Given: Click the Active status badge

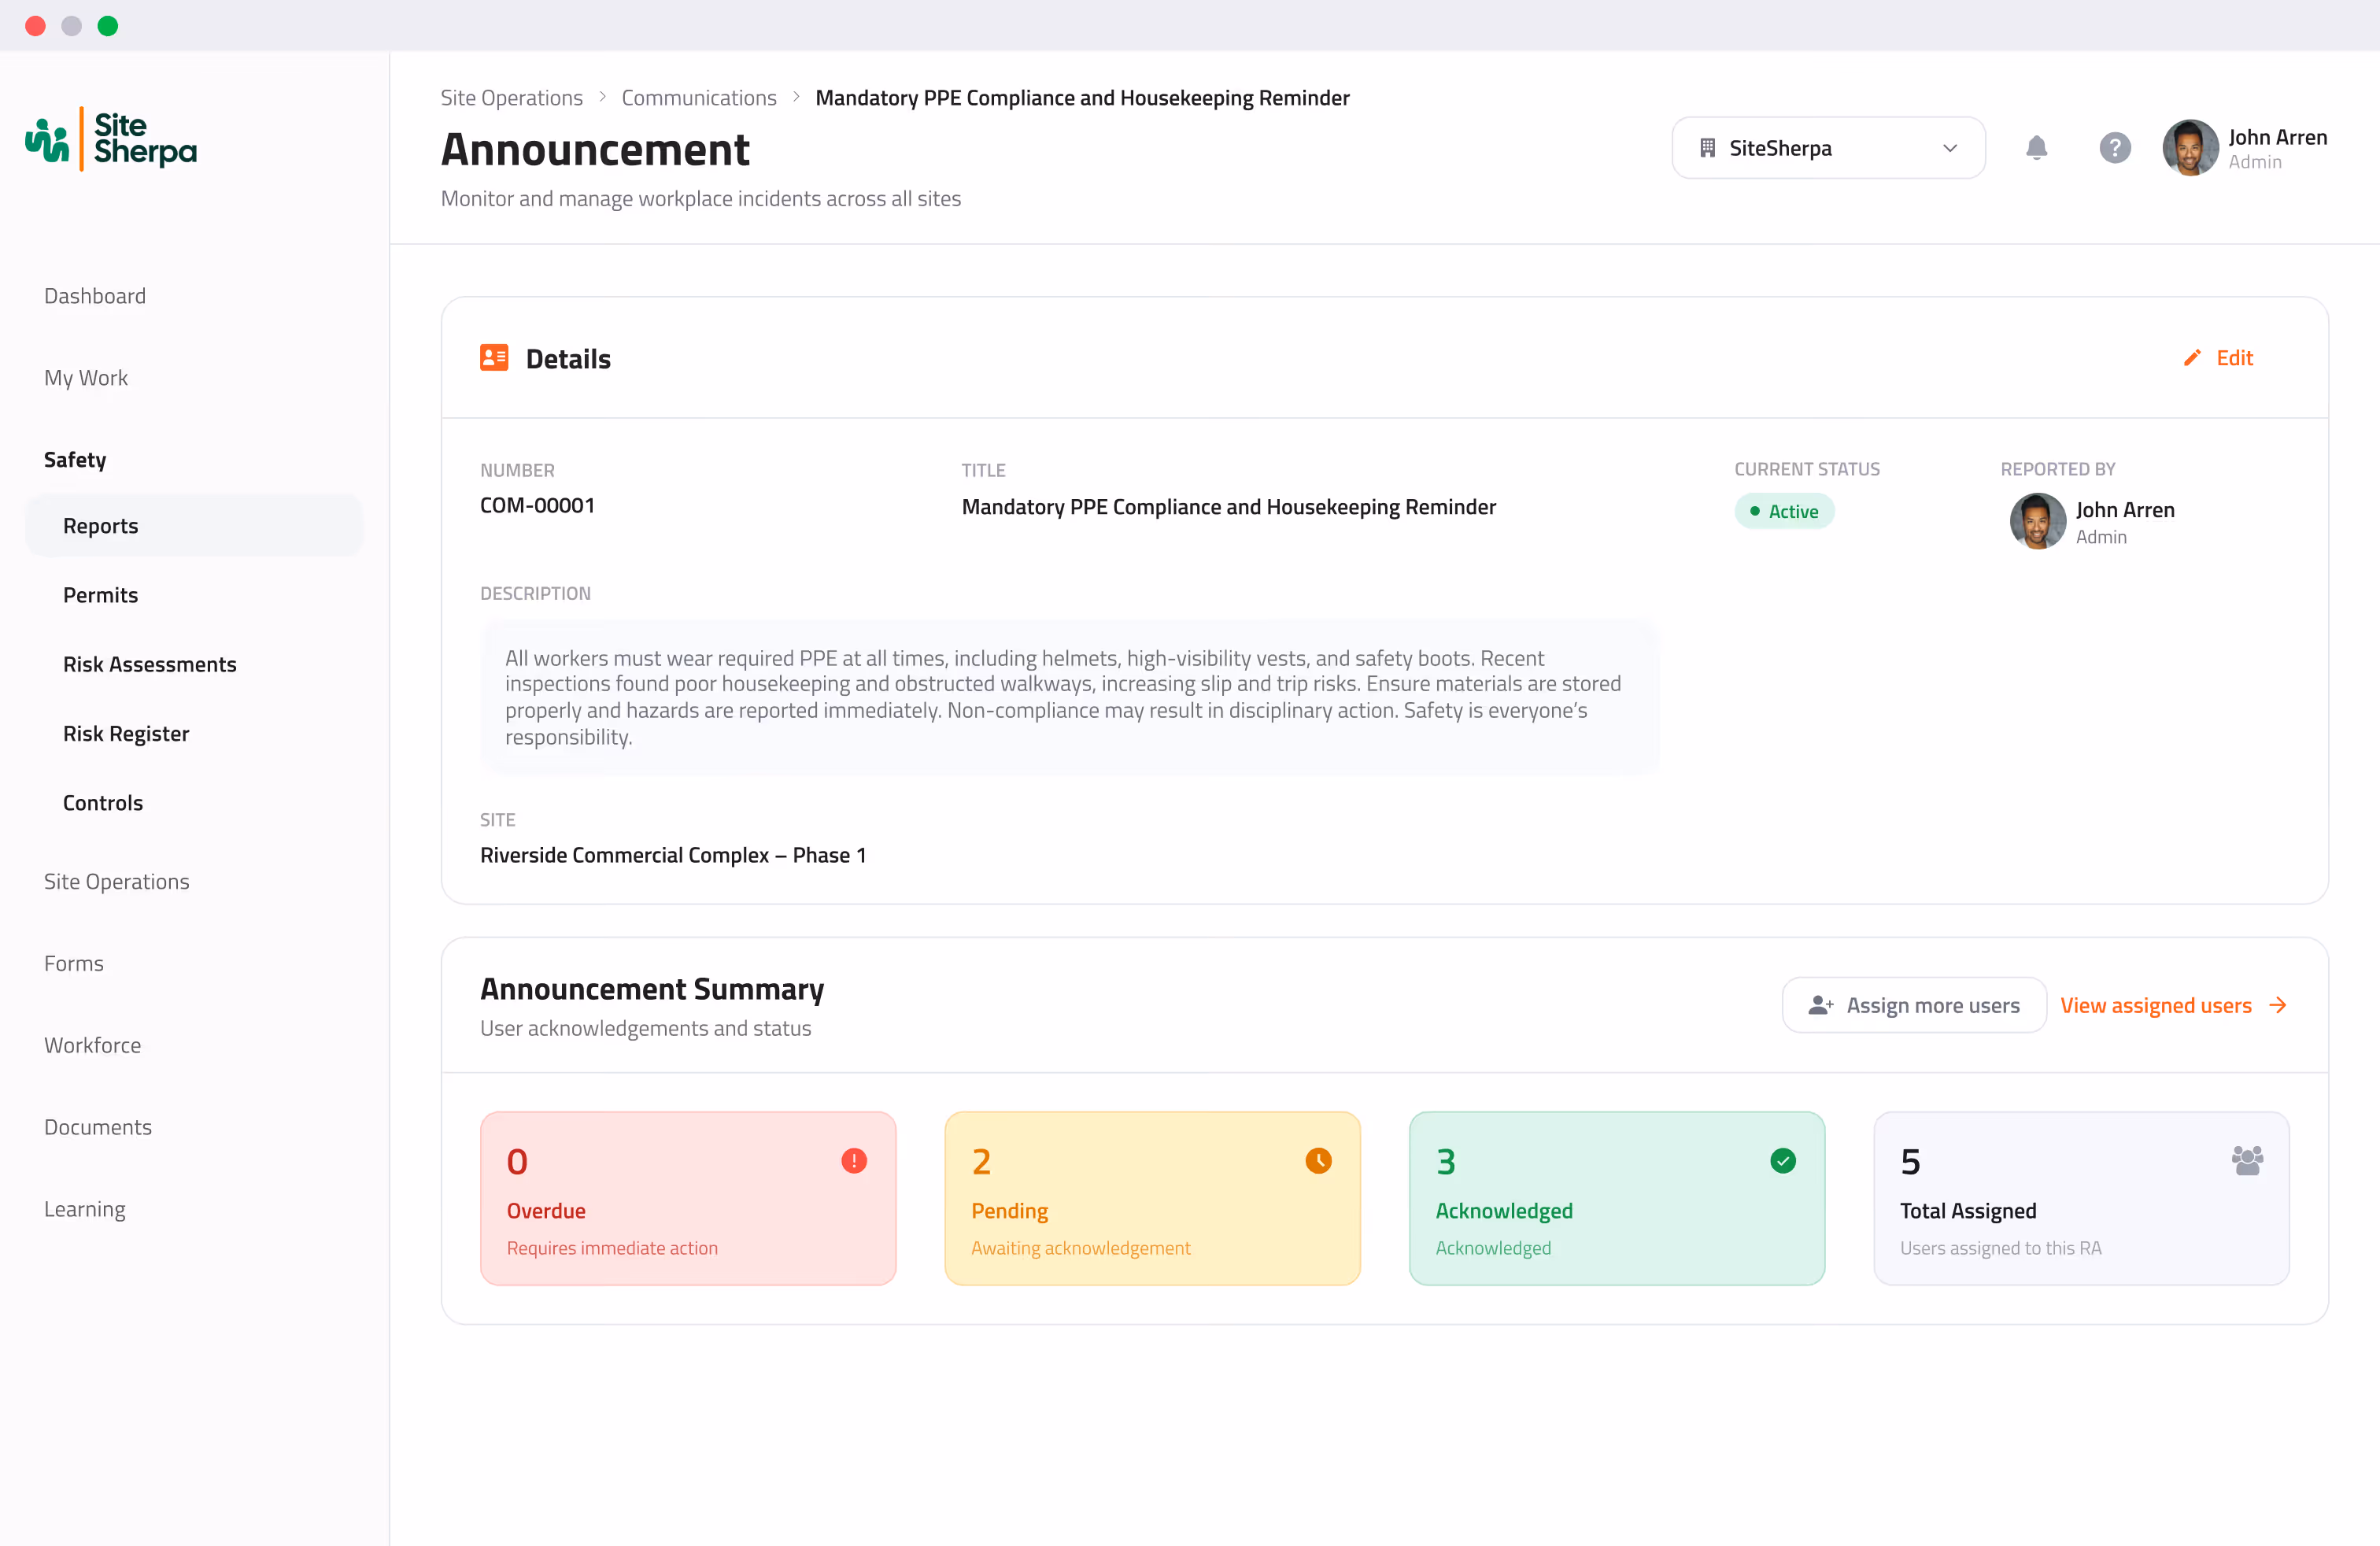Looking at the screenshot, I should [x=1784, y=512].
